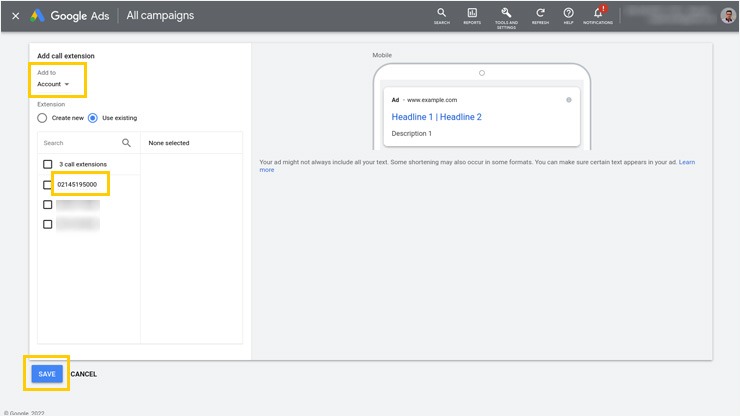
Task: Open Tools and Settings wrench icon
Action: coord(506,14)
